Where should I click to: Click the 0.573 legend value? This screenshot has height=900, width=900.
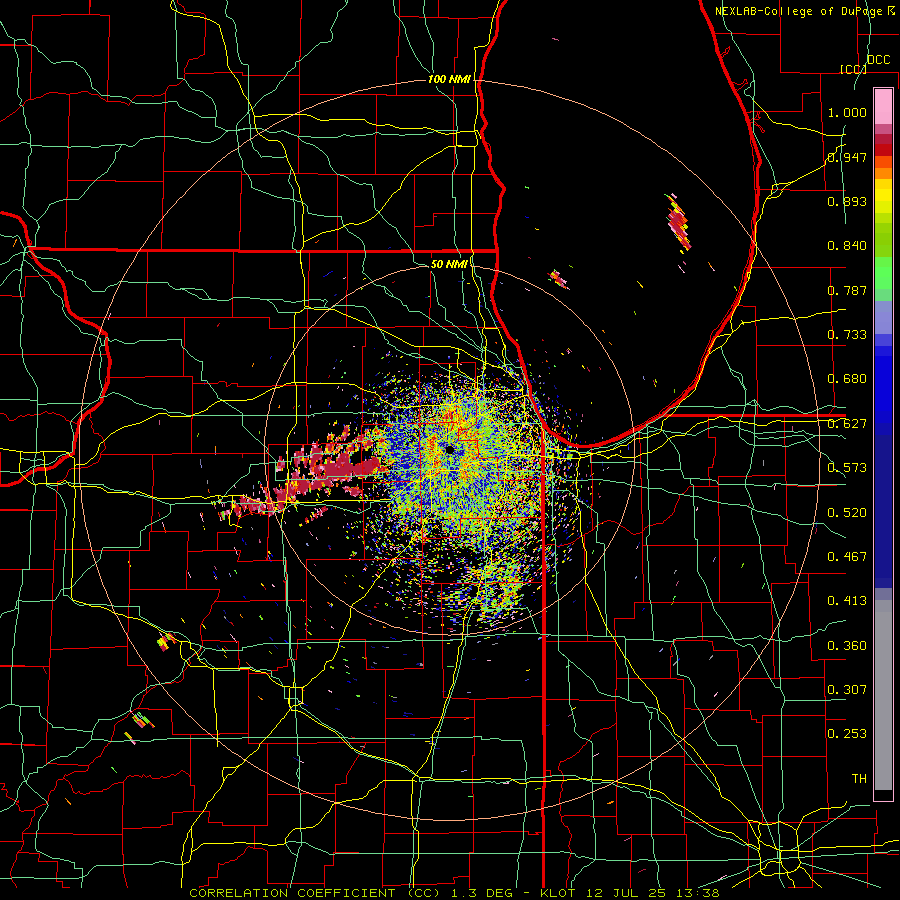tap(847, 468)
